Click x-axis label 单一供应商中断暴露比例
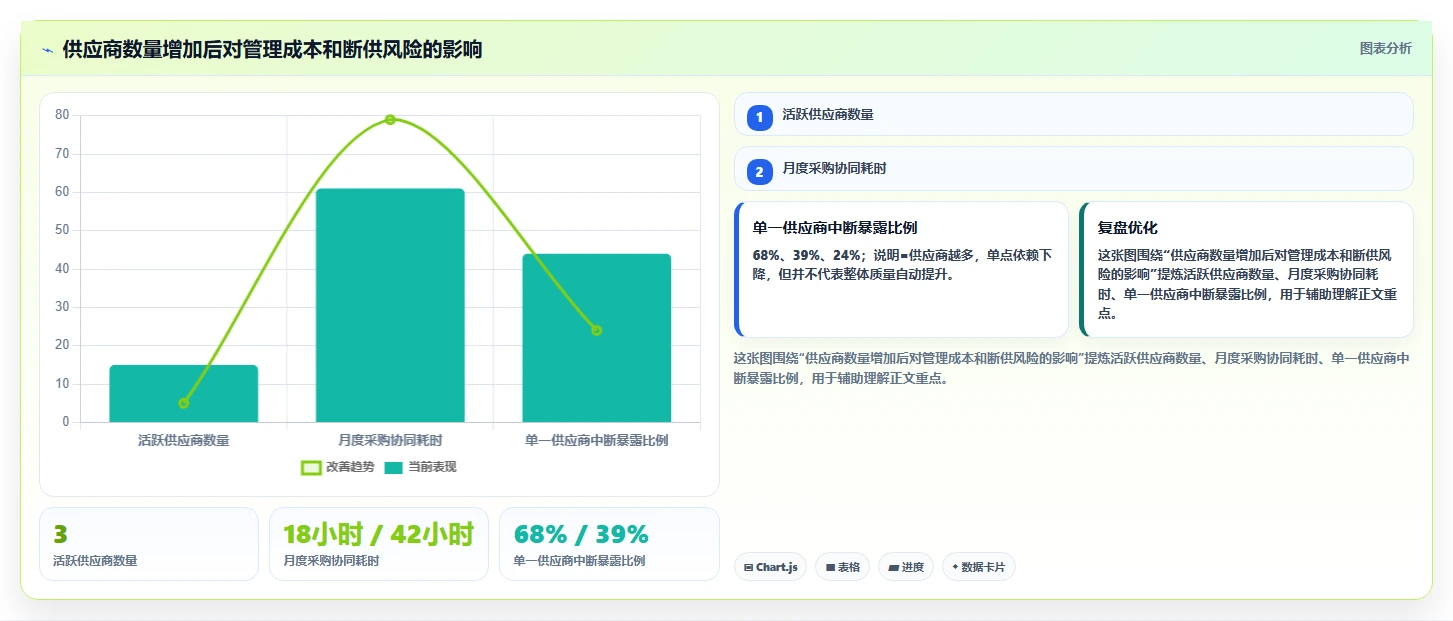 pyautogui.click(x=596, y=440)
